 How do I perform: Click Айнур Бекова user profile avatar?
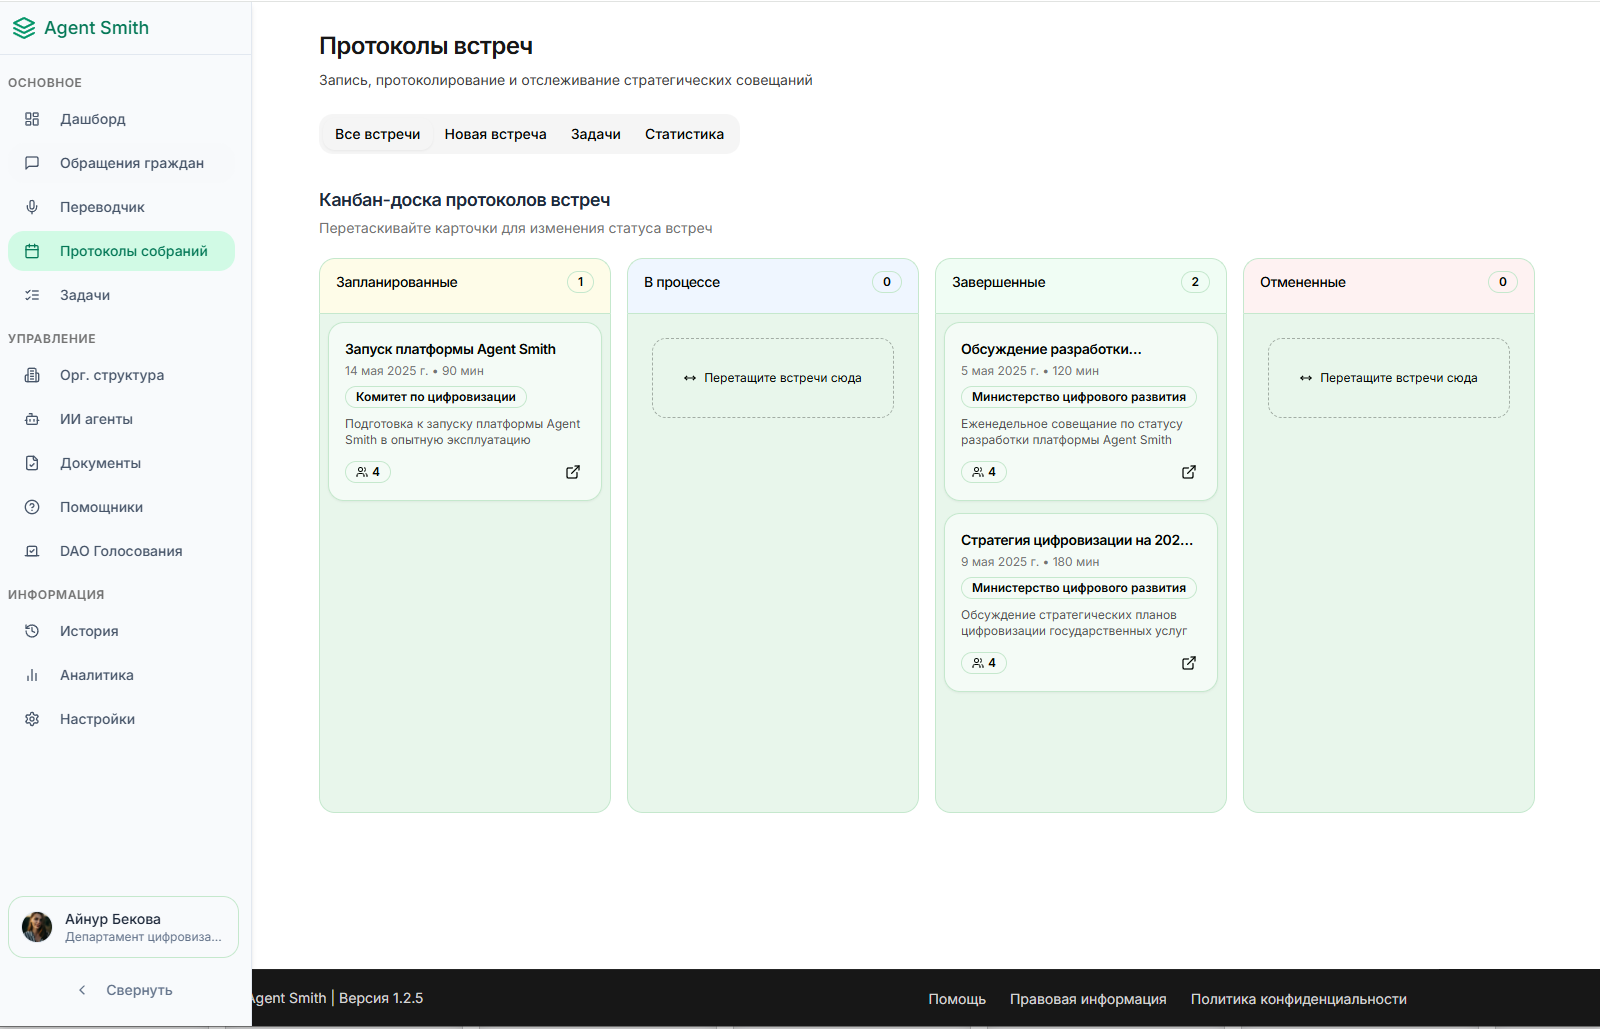(x=37, y=927)
